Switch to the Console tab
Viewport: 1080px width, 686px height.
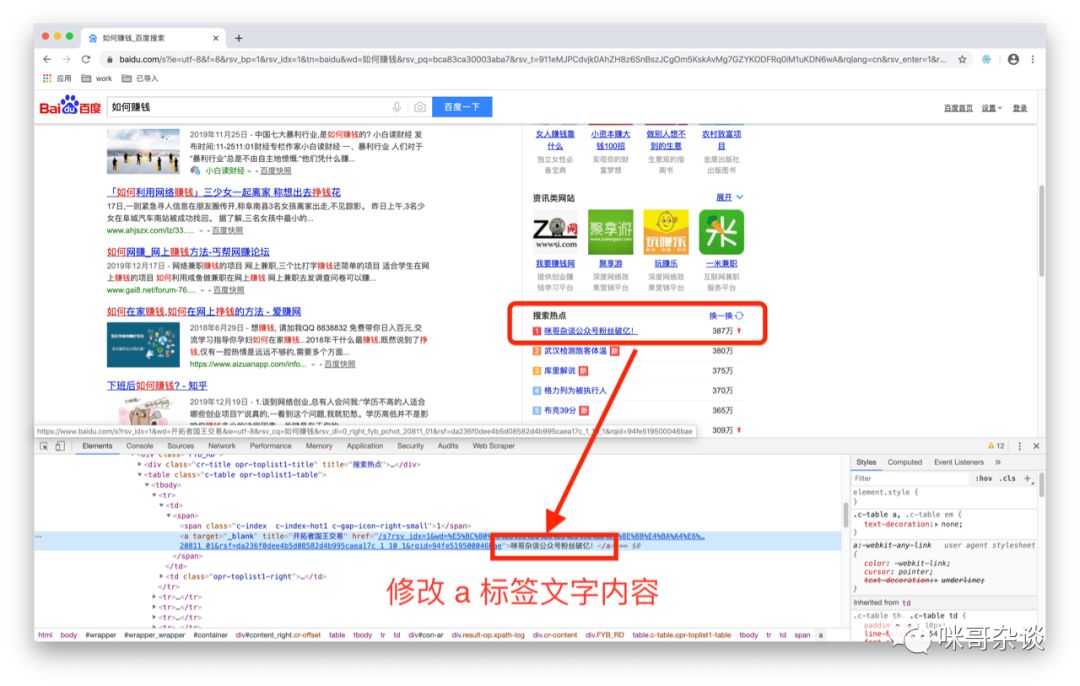pos(140,446)
